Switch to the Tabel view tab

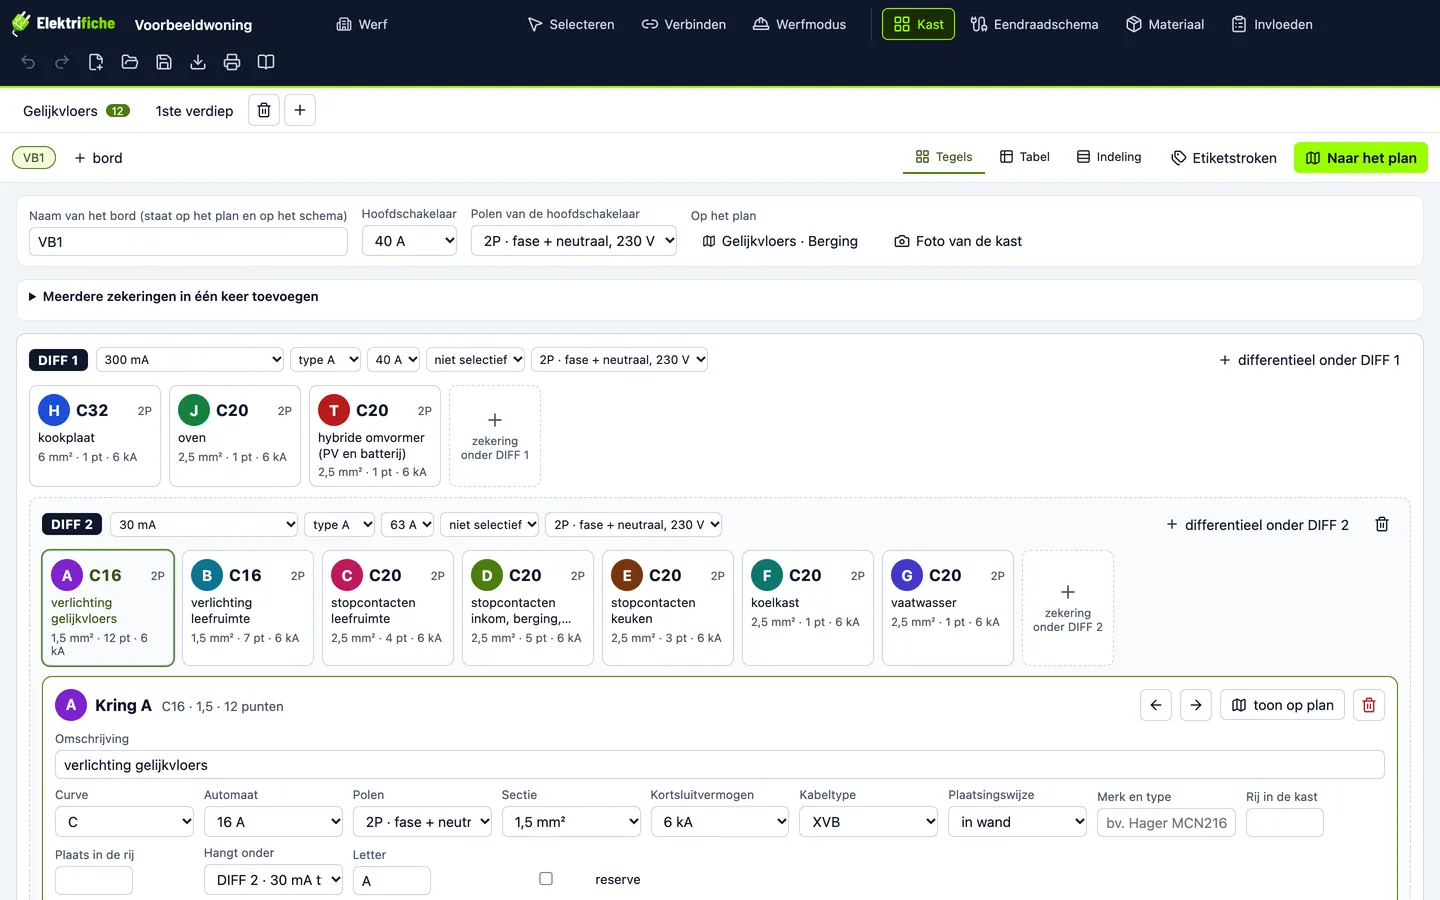pyautogui.click(x=1025, y=157)
